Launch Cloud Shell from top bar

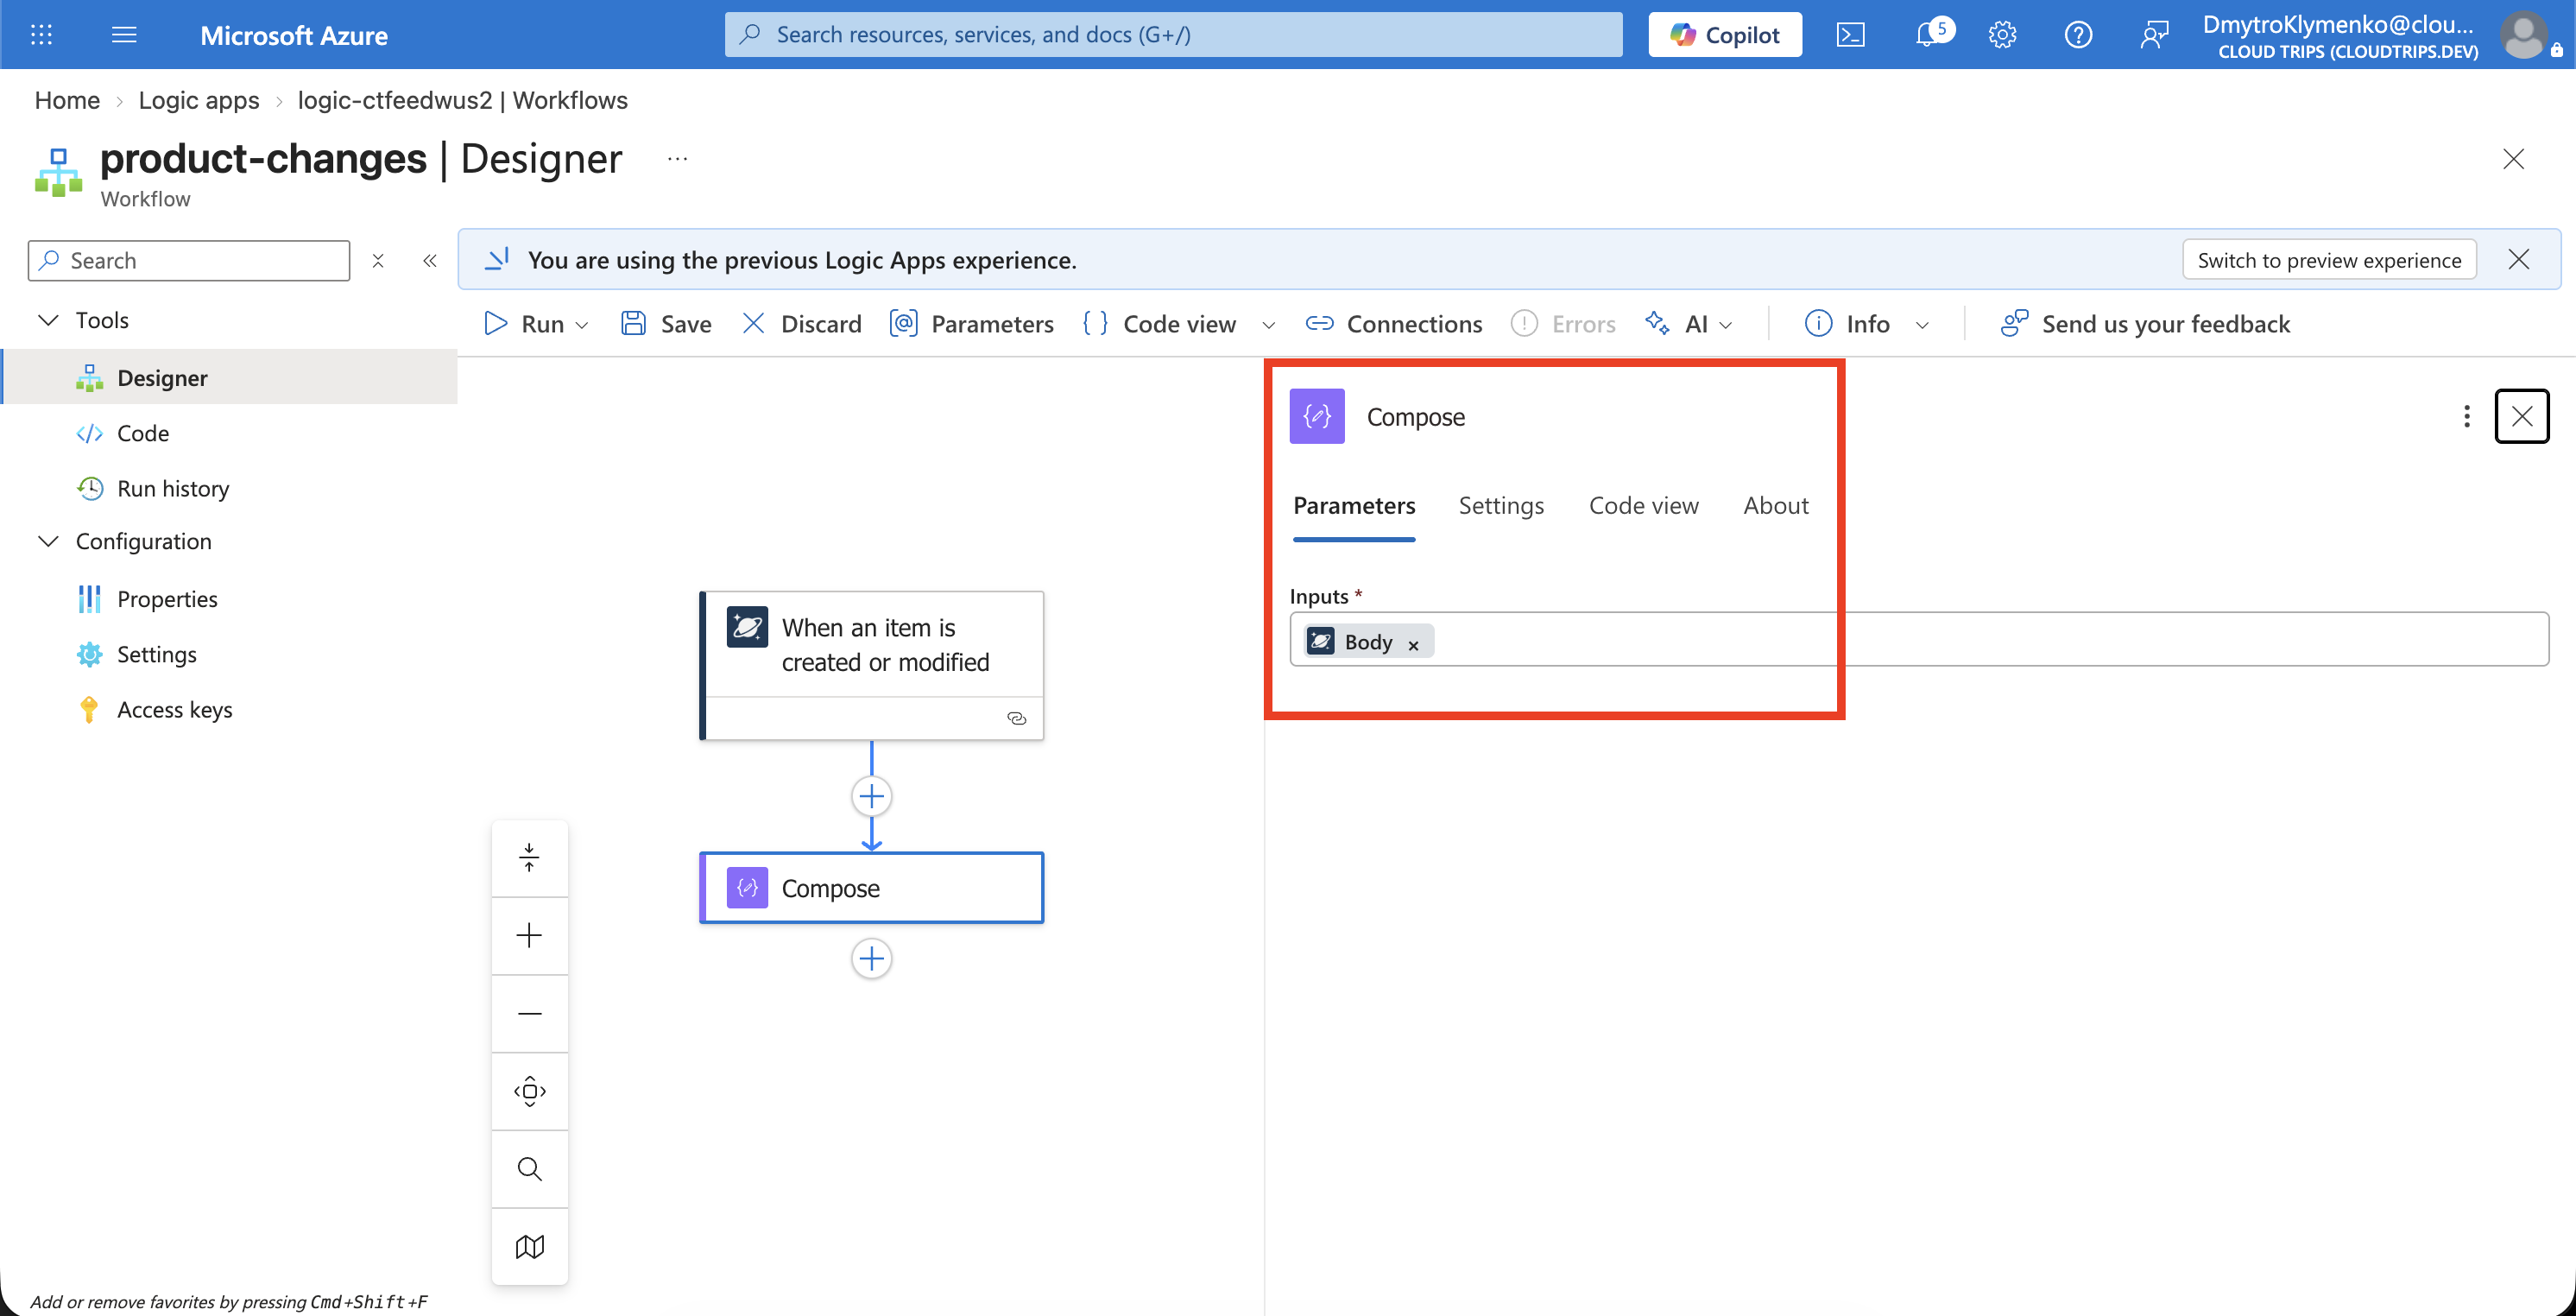tap(1850, 35)
